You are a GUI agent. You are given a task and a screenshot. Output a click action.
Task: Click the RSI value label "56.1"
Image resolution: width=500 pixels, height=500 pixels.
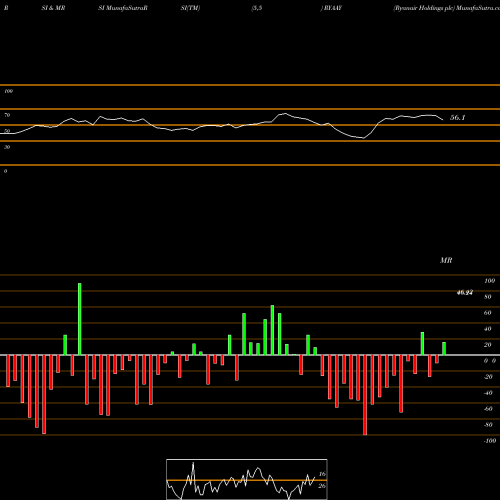click(x=457, y=118)
